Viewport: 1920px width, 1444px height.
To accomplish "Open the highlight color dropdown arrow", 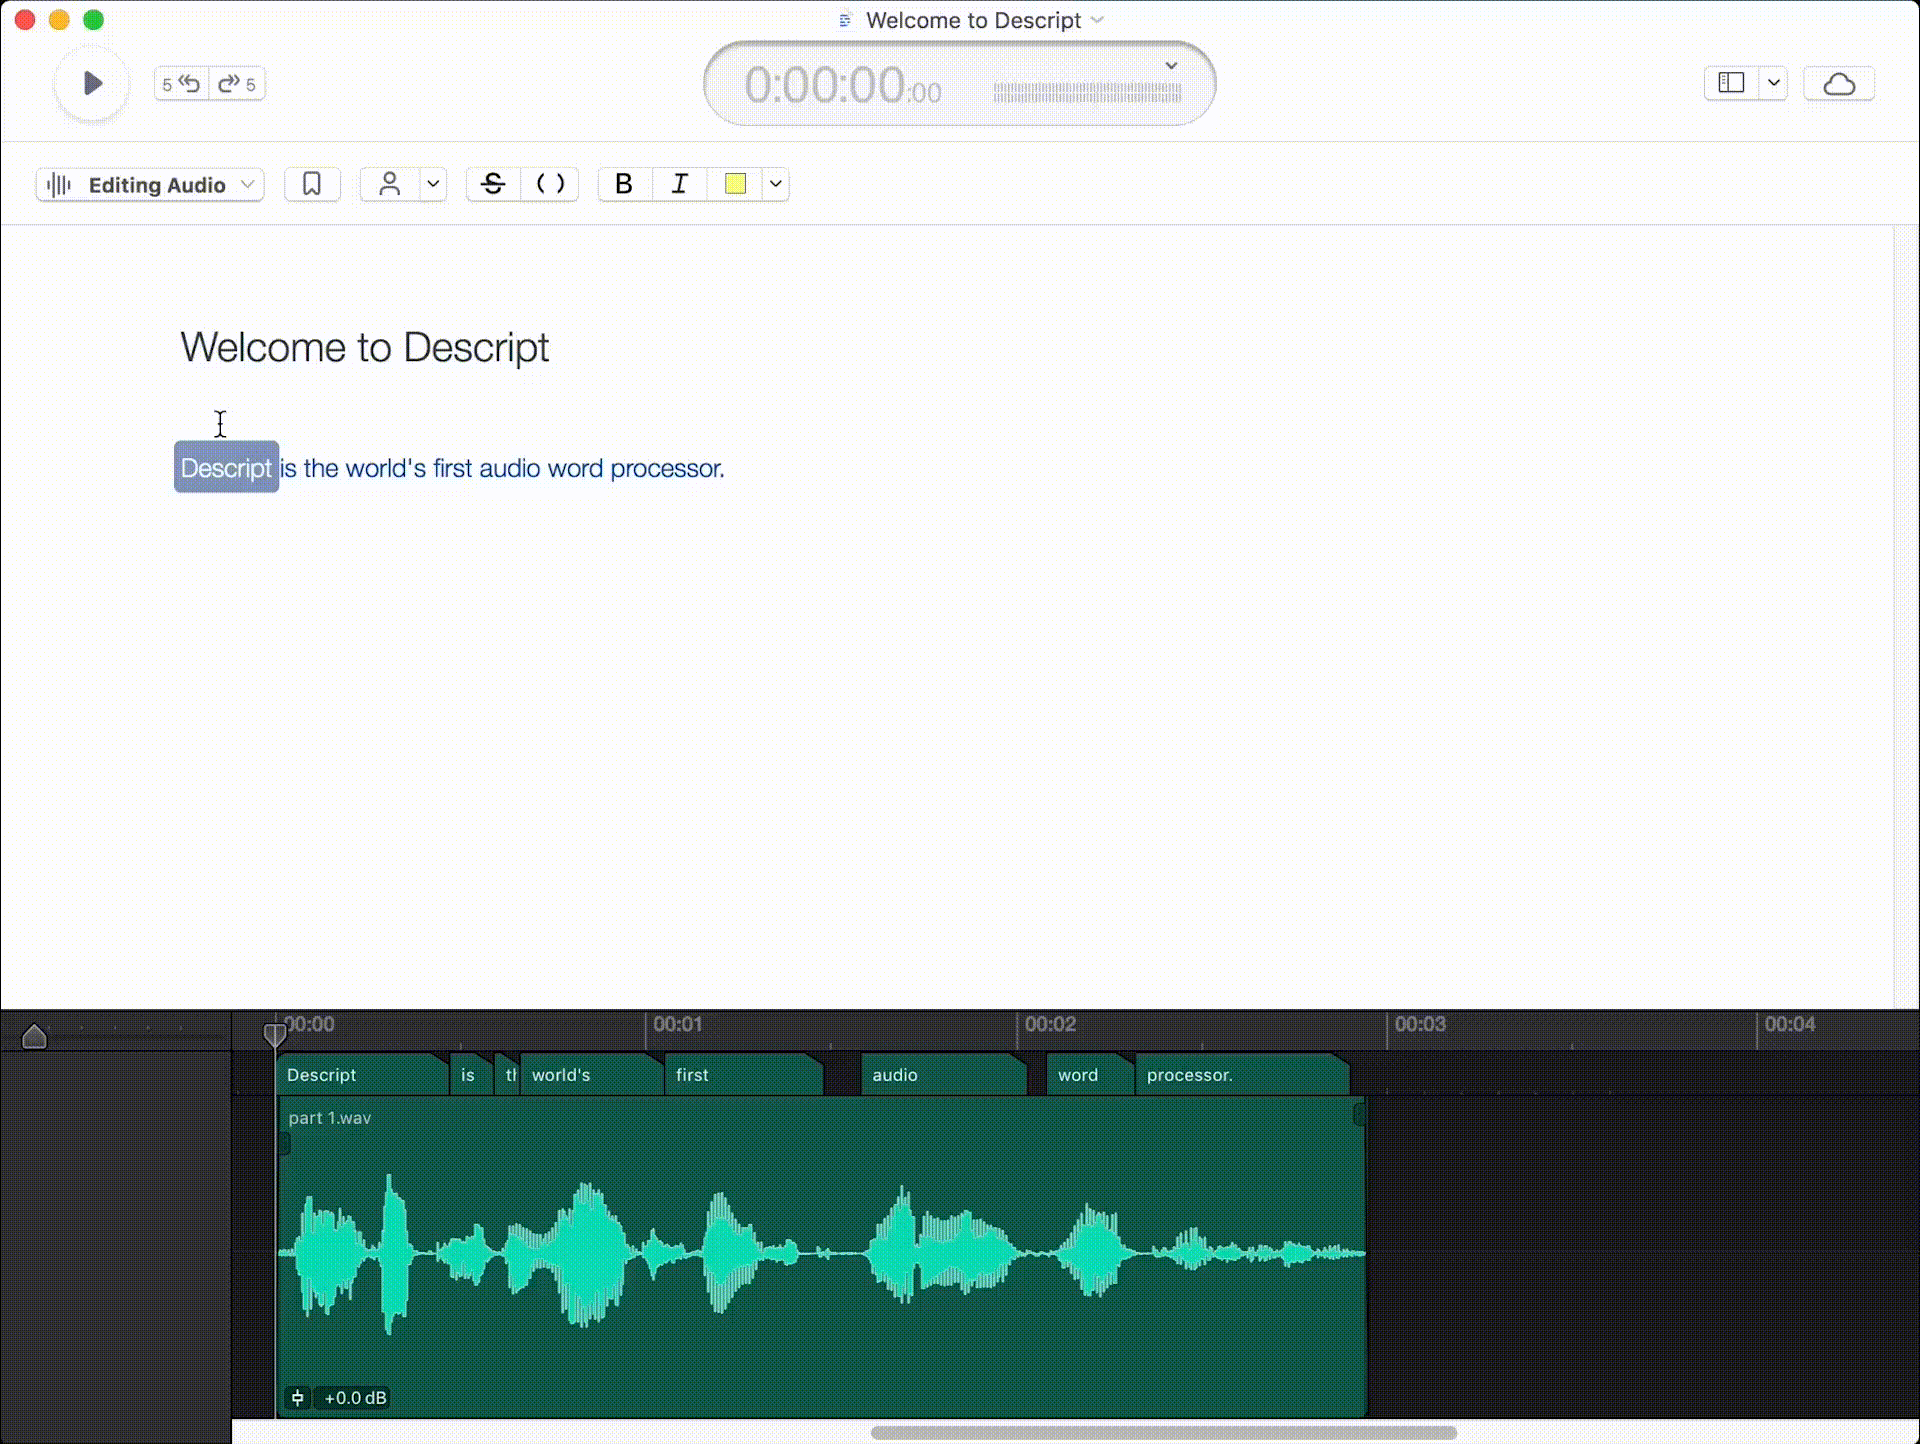I will click(776, 184).
